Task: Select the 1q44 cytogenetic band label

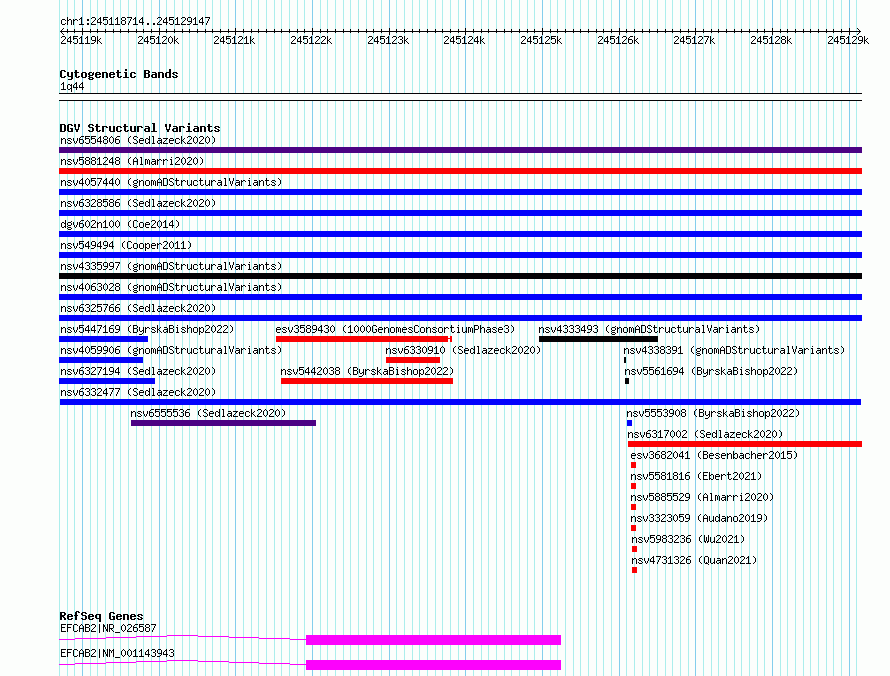Action: coord(72,86)
